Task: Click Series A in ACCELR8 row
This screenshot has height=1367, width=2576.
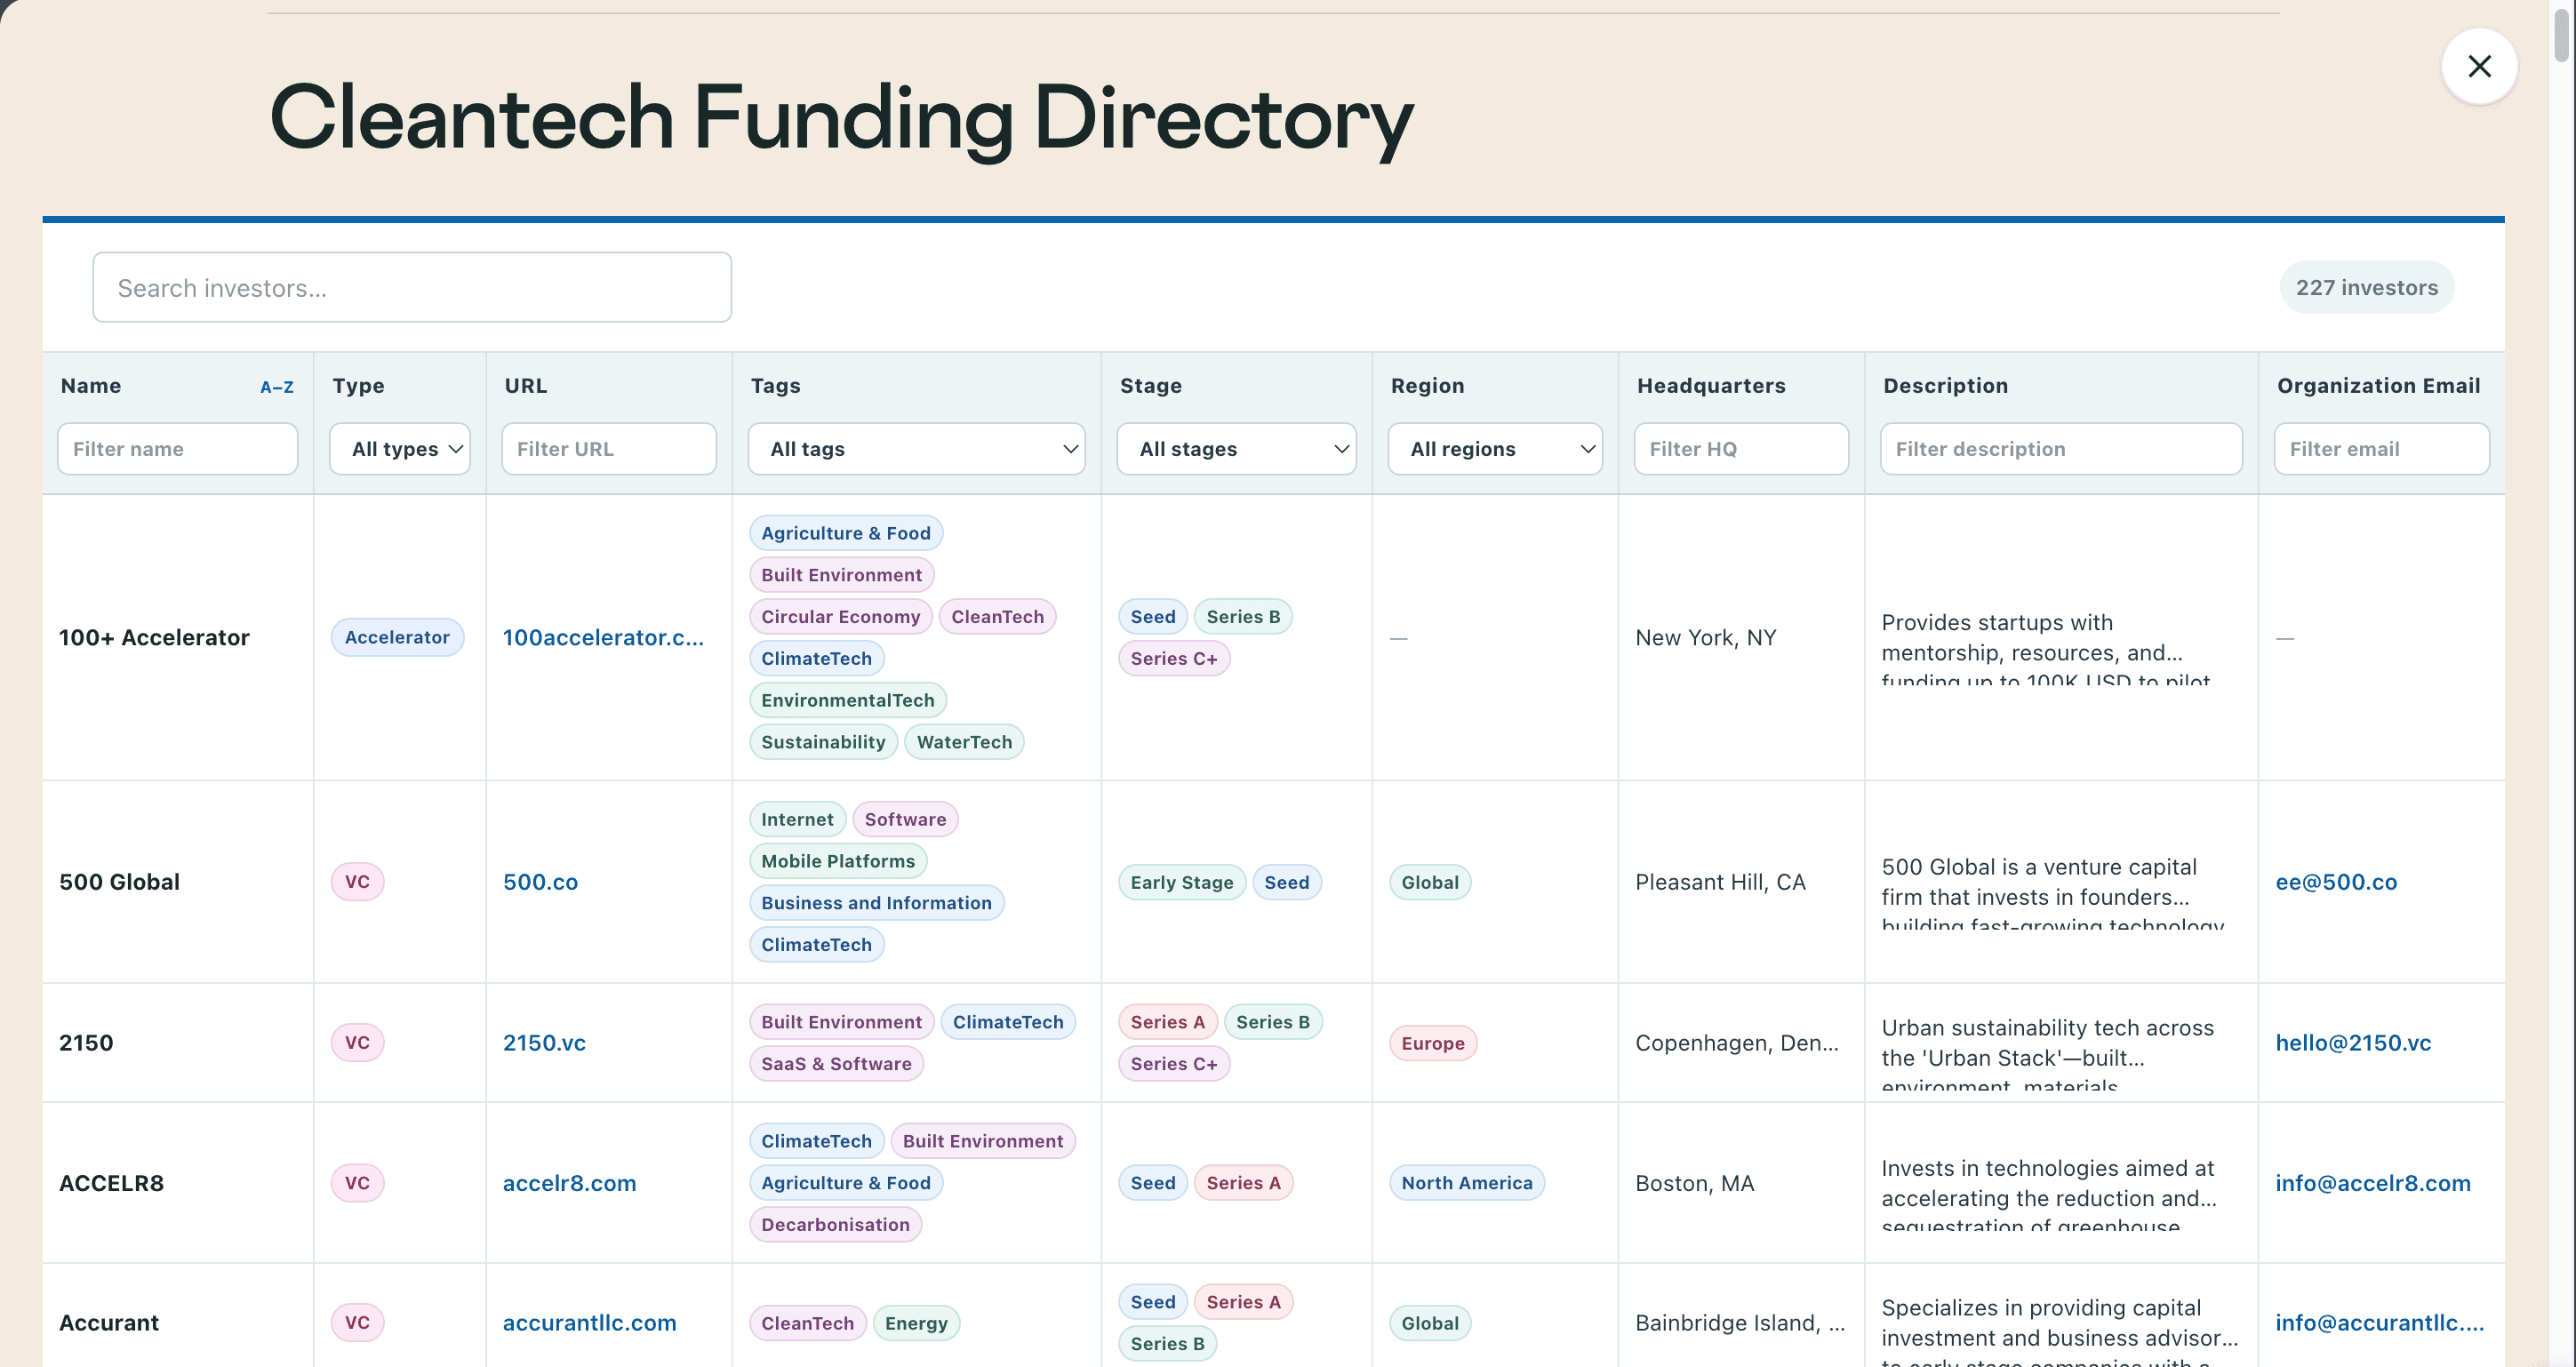Action: click(1243, 1183)
